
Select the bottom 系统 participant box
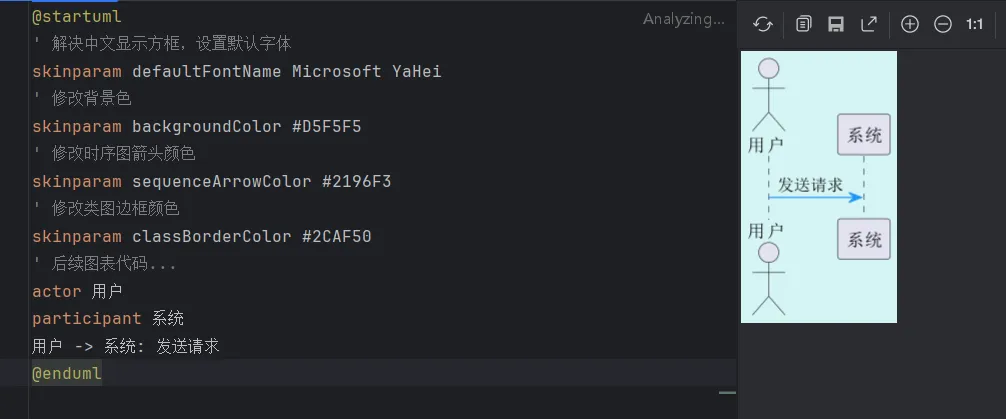(x=864, y=239)
